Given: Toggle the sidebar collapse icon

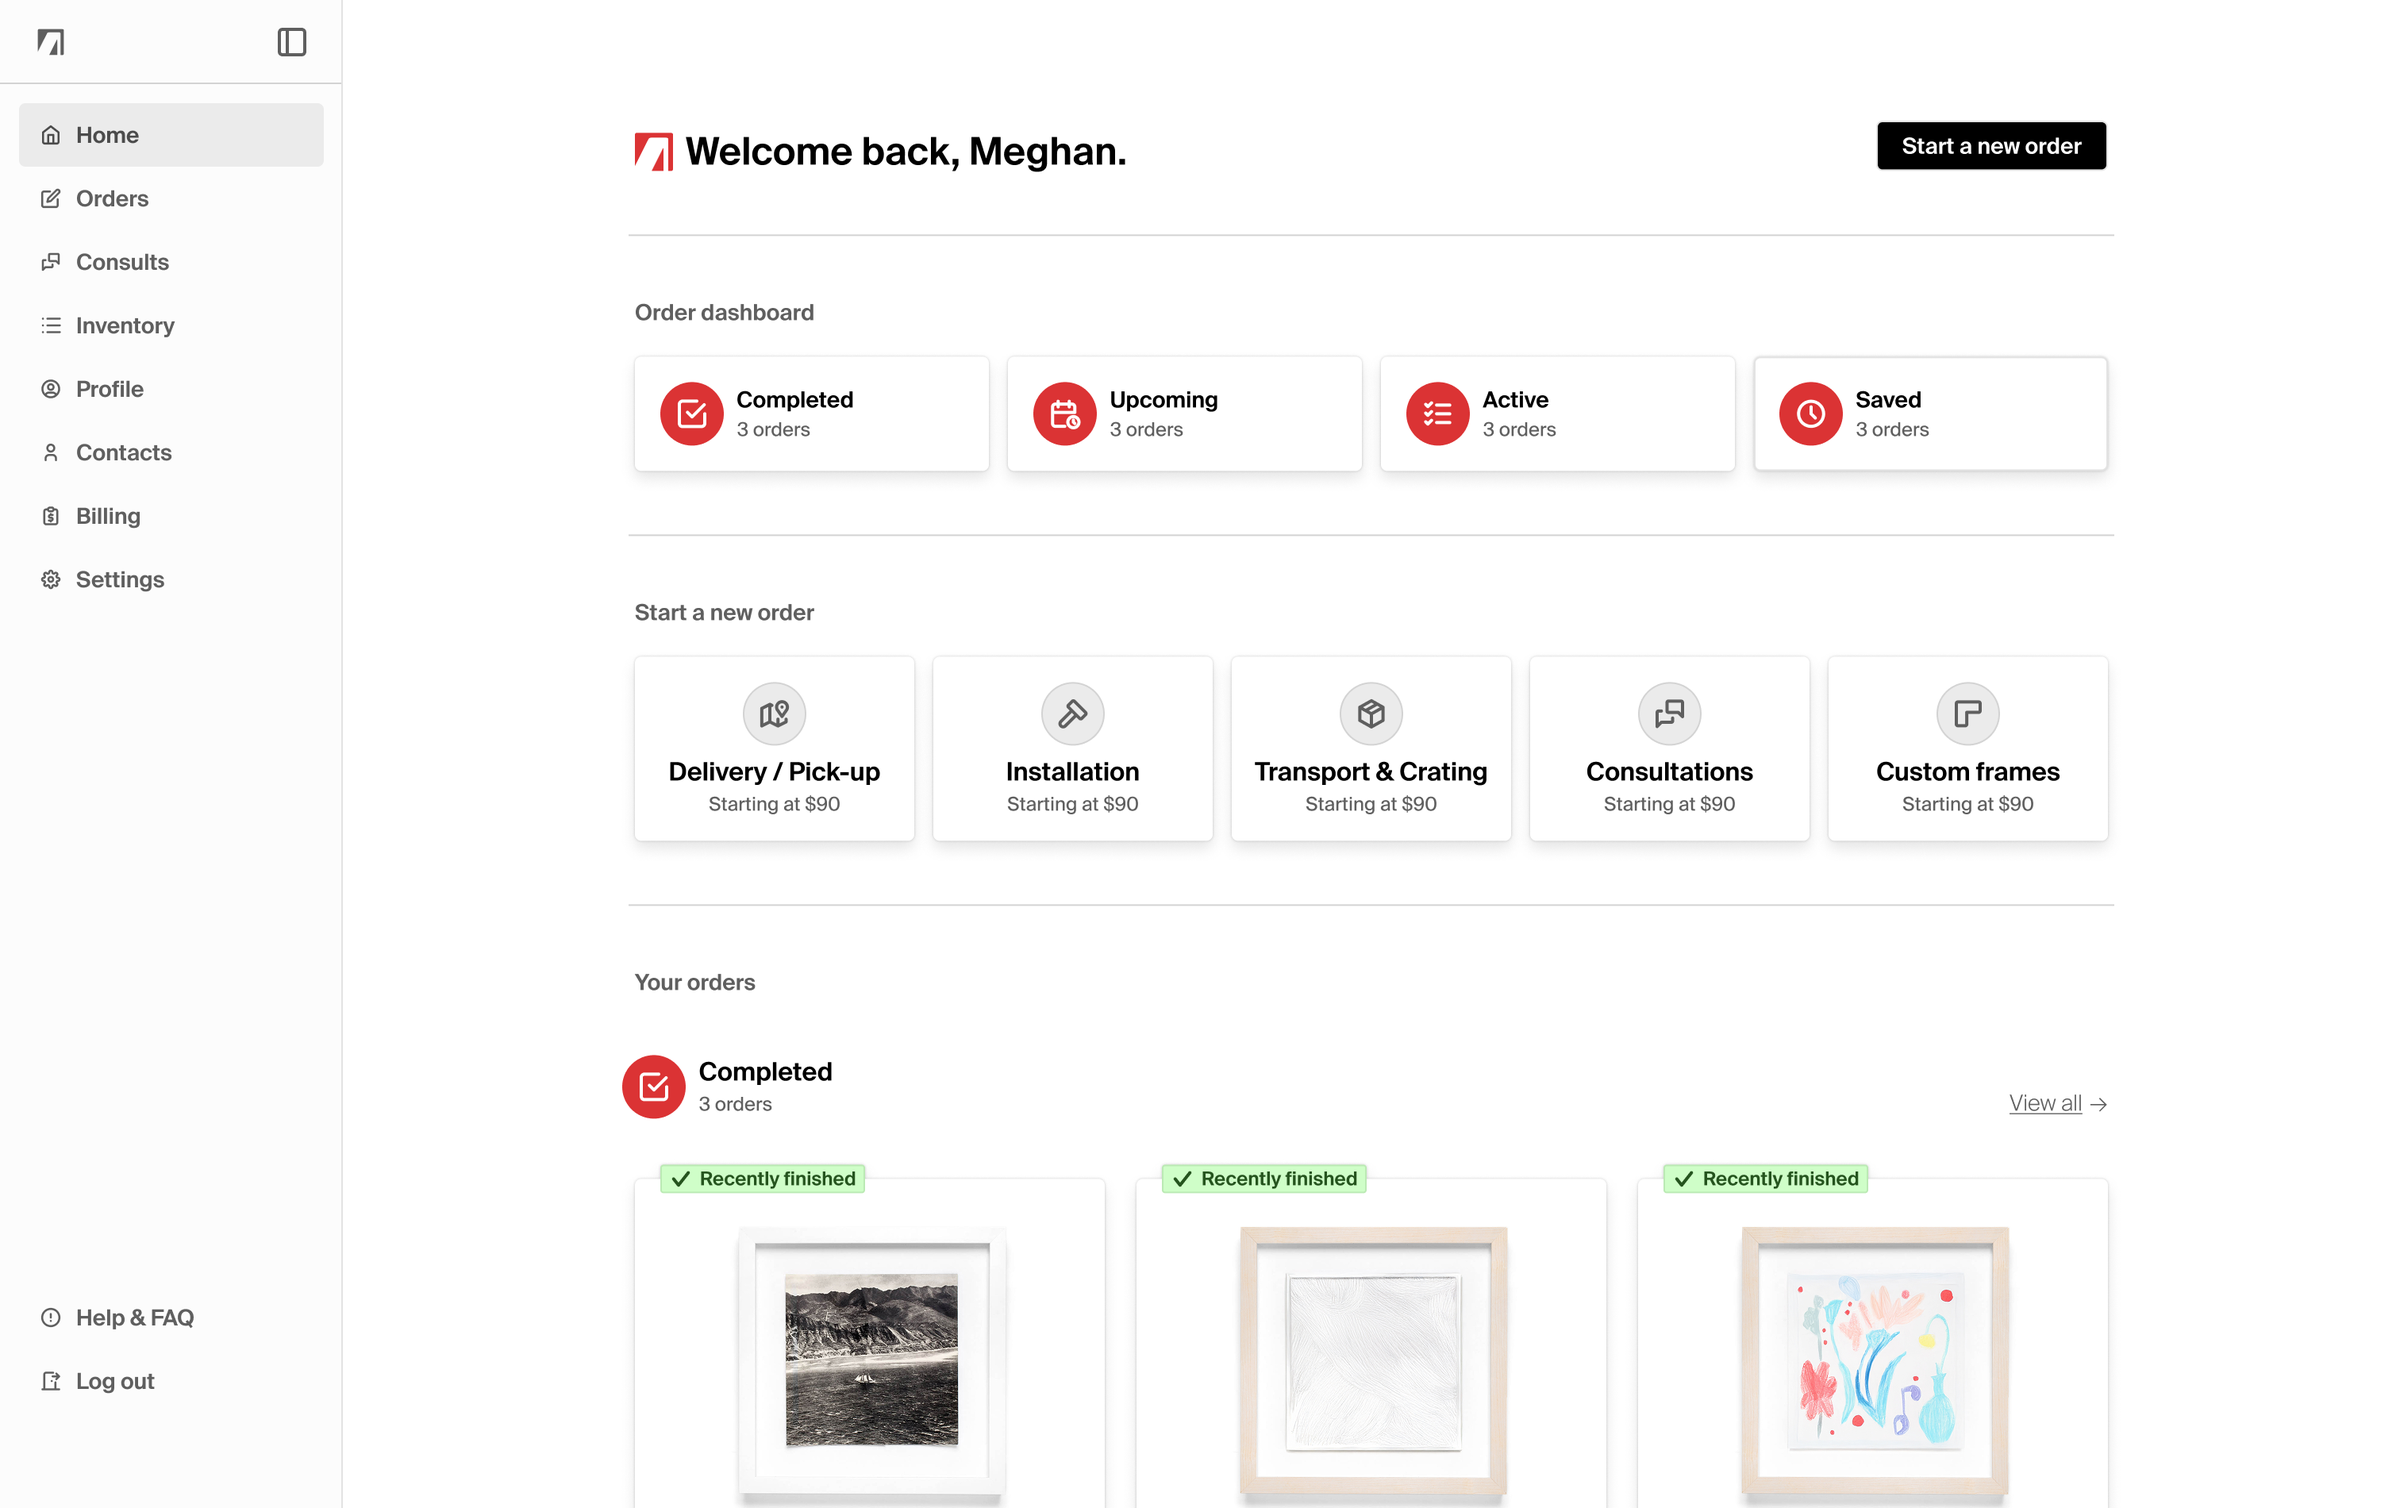Looking at the screenshot, I should click(x=291, y=42).
